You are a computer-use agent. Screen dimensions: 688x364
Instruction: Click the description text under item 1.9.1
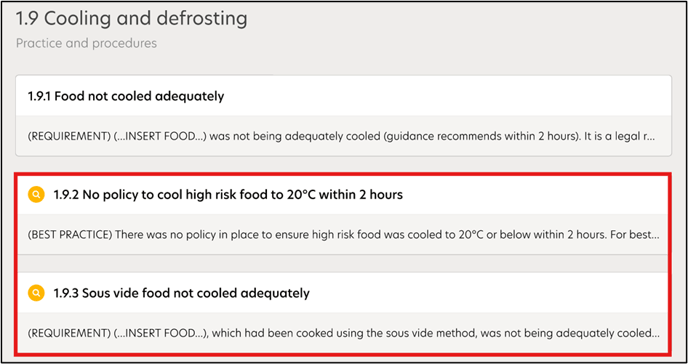342,136
